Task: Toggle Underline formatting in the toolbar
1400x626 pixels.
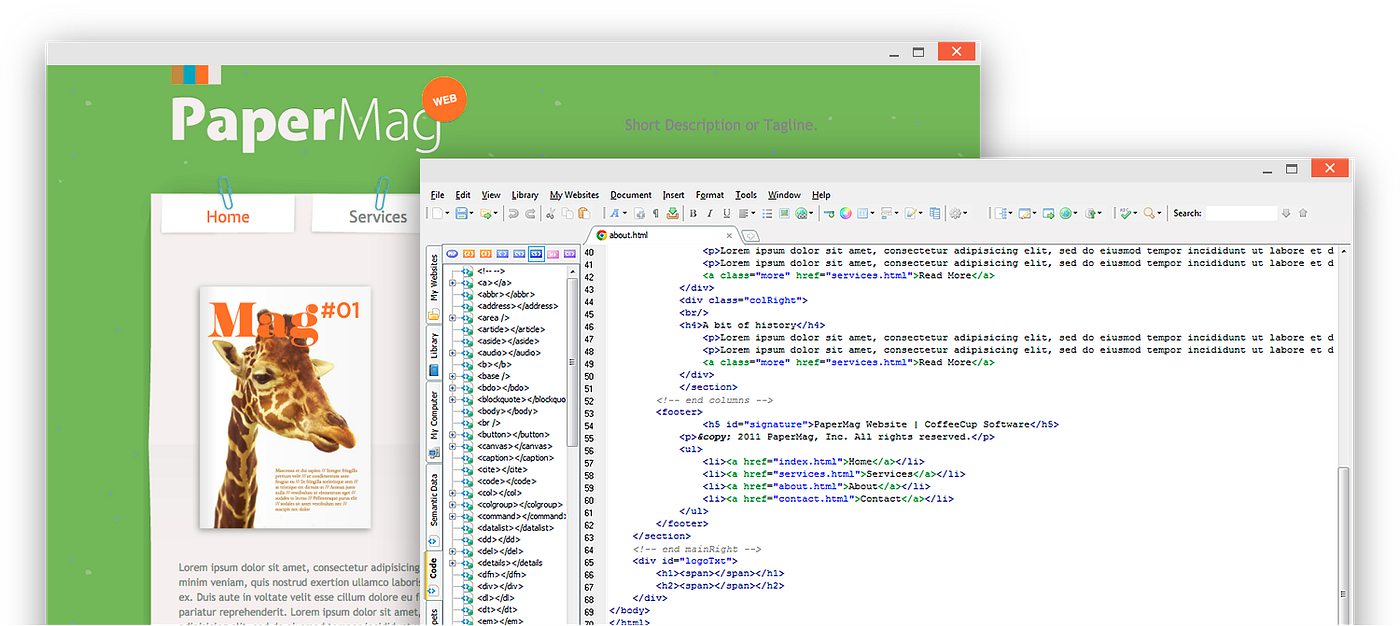Action: (727, 213)
